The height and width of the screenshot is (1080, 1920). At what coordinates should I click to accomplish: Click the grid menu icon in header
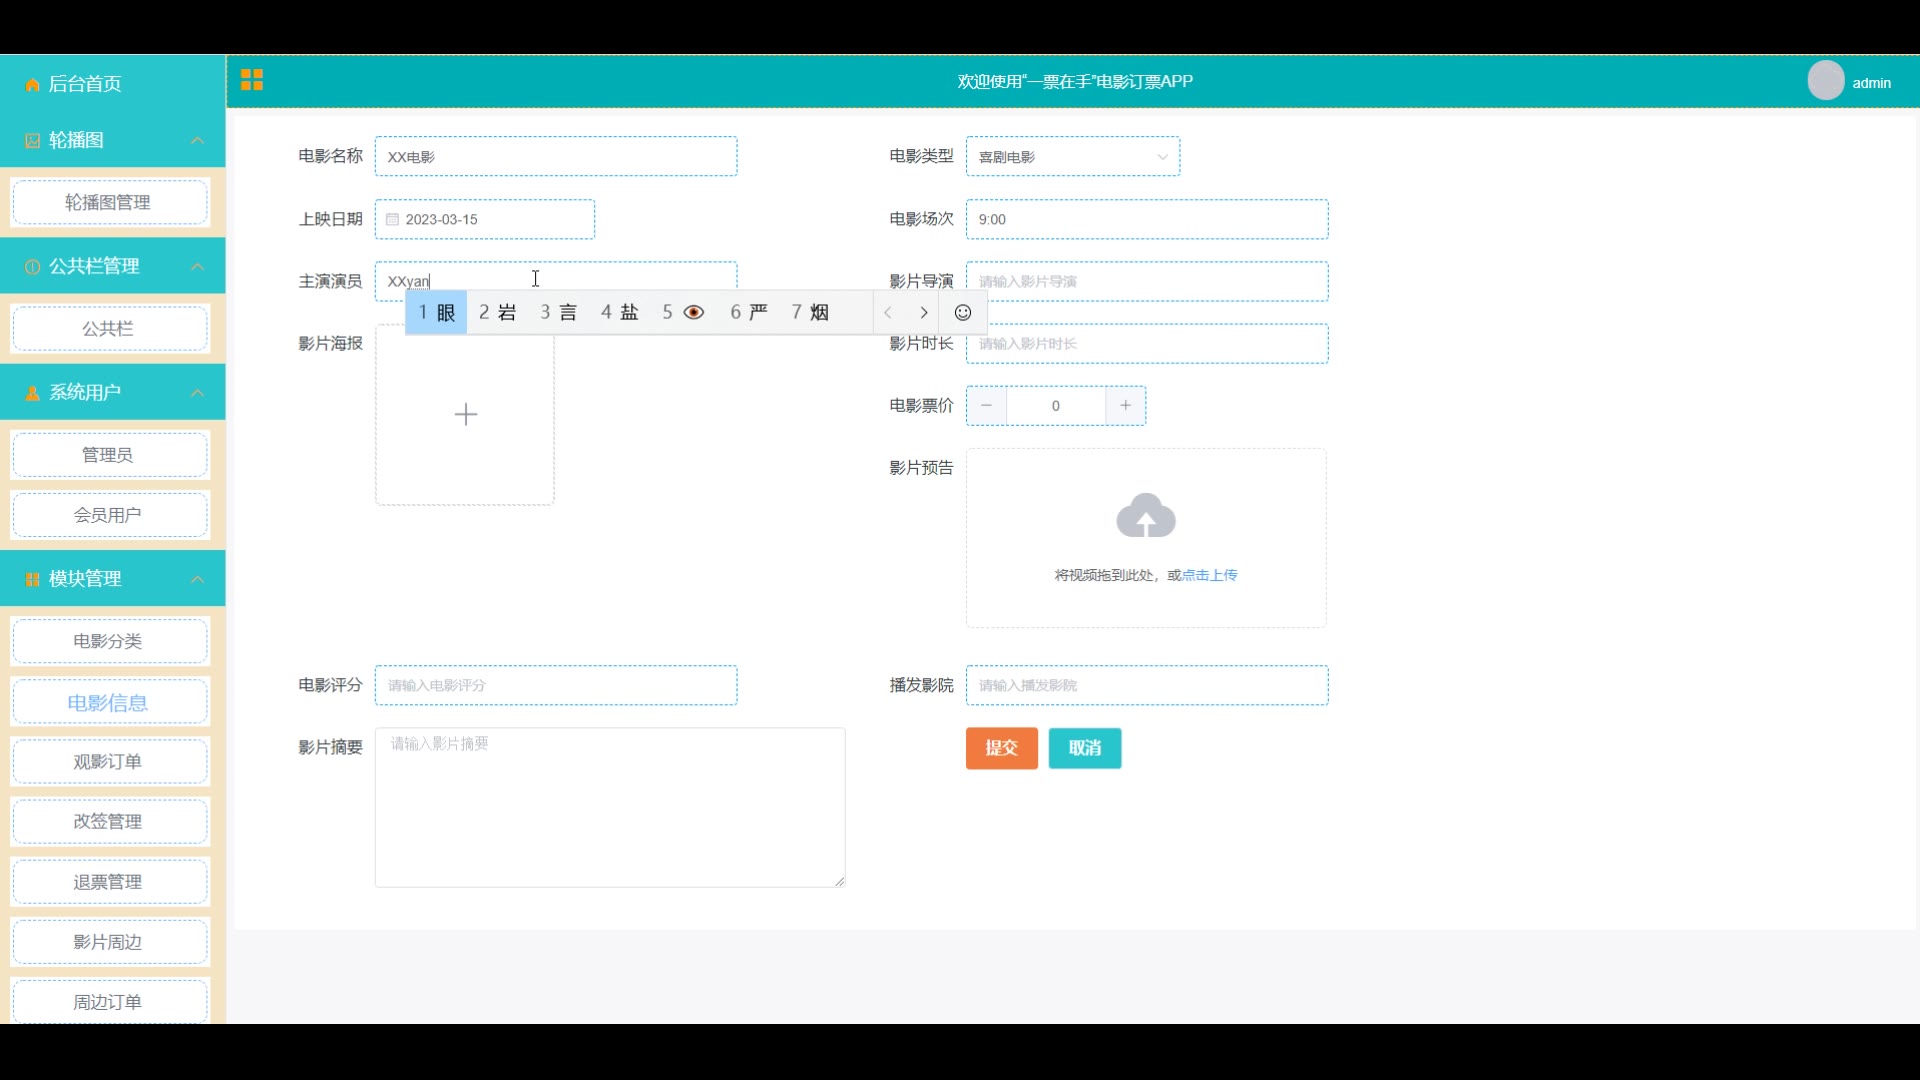252,80
